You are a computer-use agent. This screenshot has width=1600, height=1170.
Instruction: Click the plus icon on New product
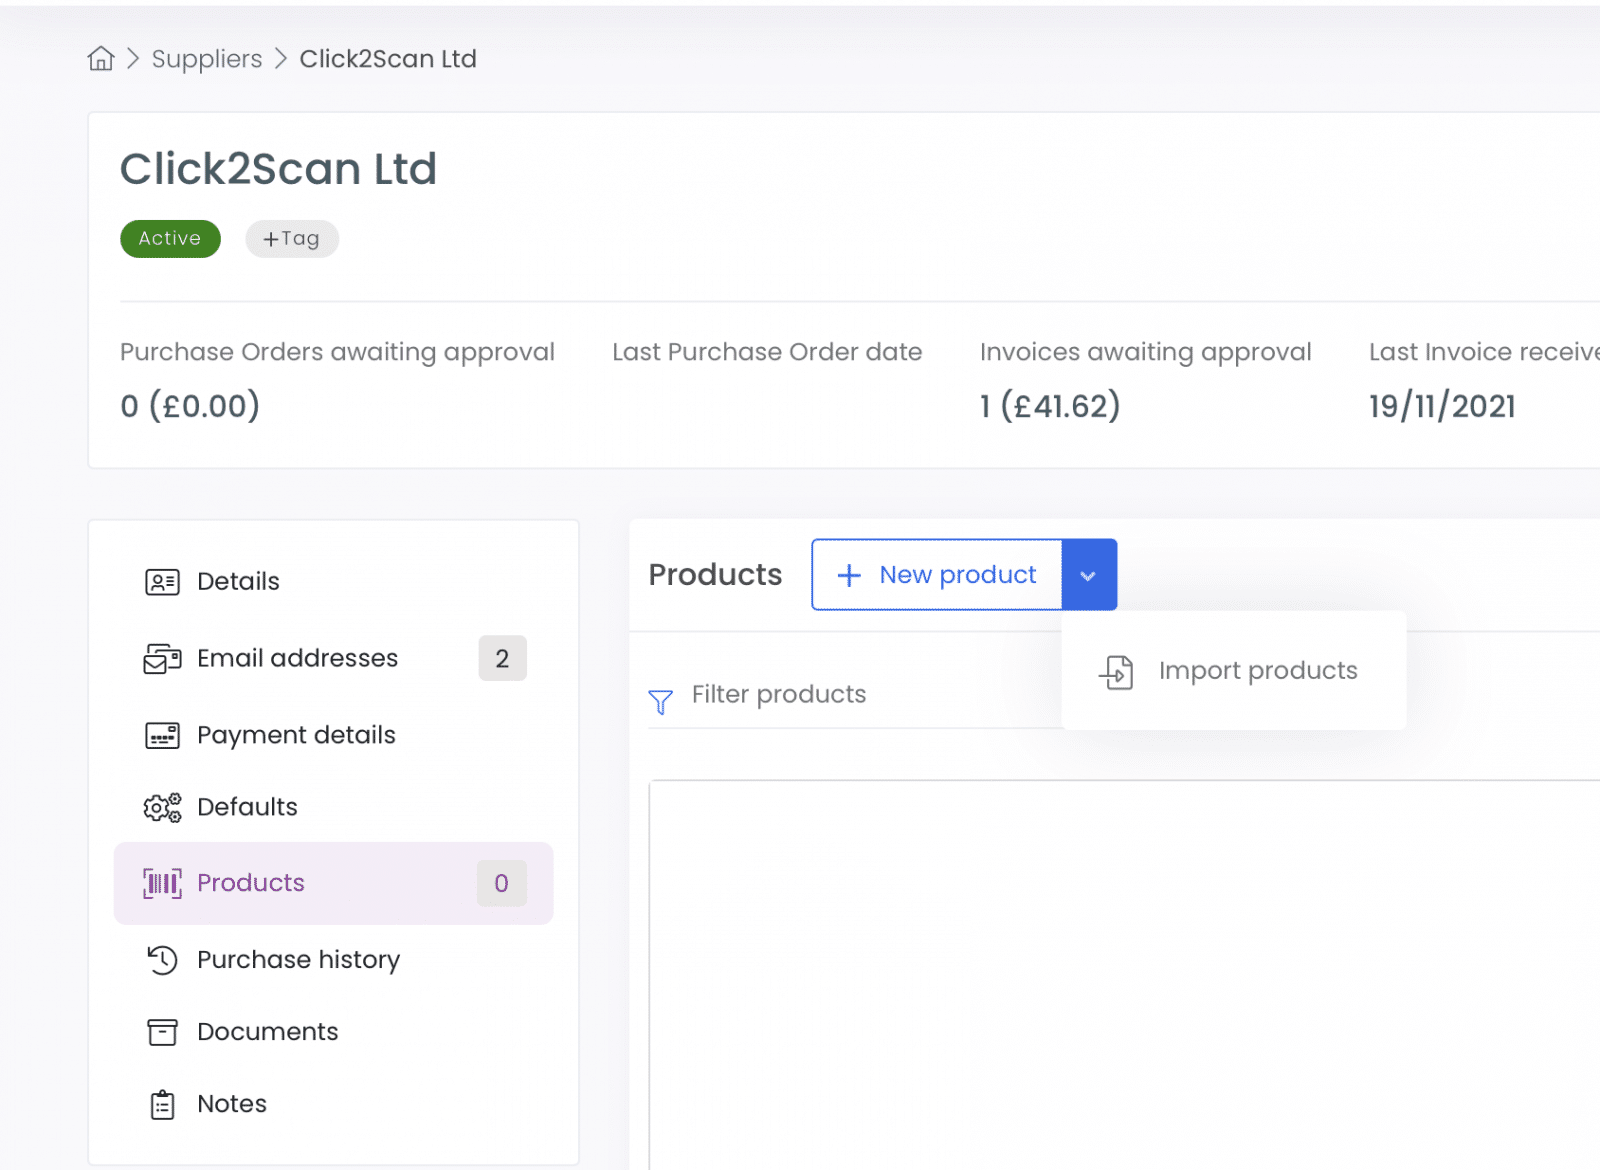pos(849,575)
